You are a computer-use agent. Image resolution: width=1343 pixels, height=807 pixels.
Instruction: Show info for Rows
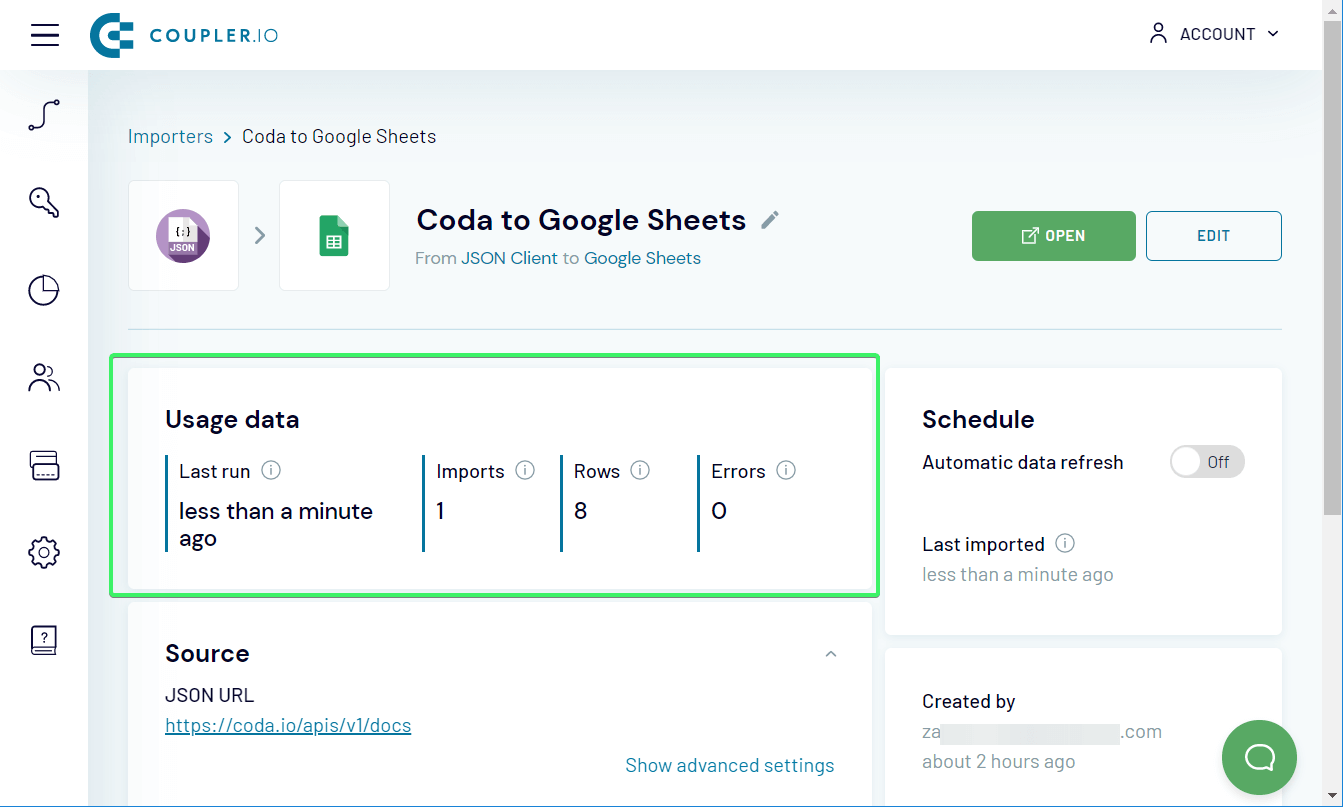coord(640,470)
